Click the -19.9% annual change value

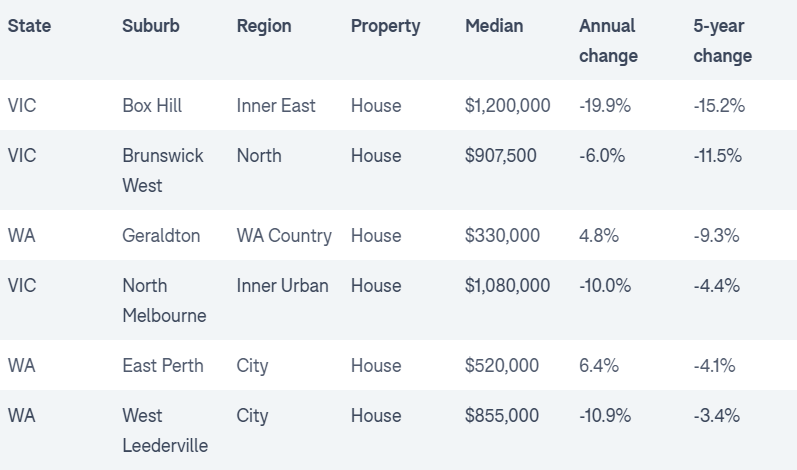point(605,106)
